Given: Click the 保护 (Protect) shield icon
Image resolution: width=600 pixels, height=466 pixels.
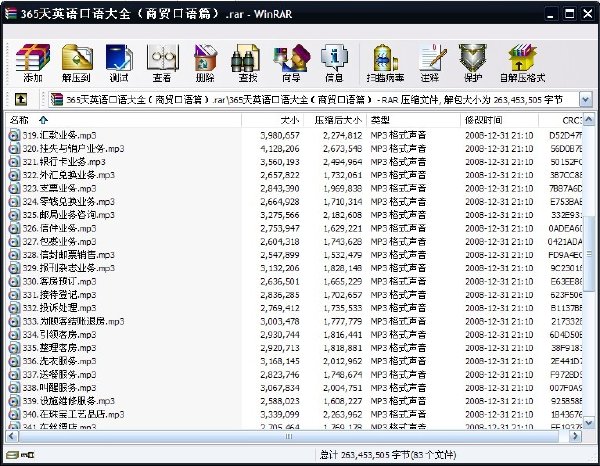Looking at the screenshot, I should point(473,63).
